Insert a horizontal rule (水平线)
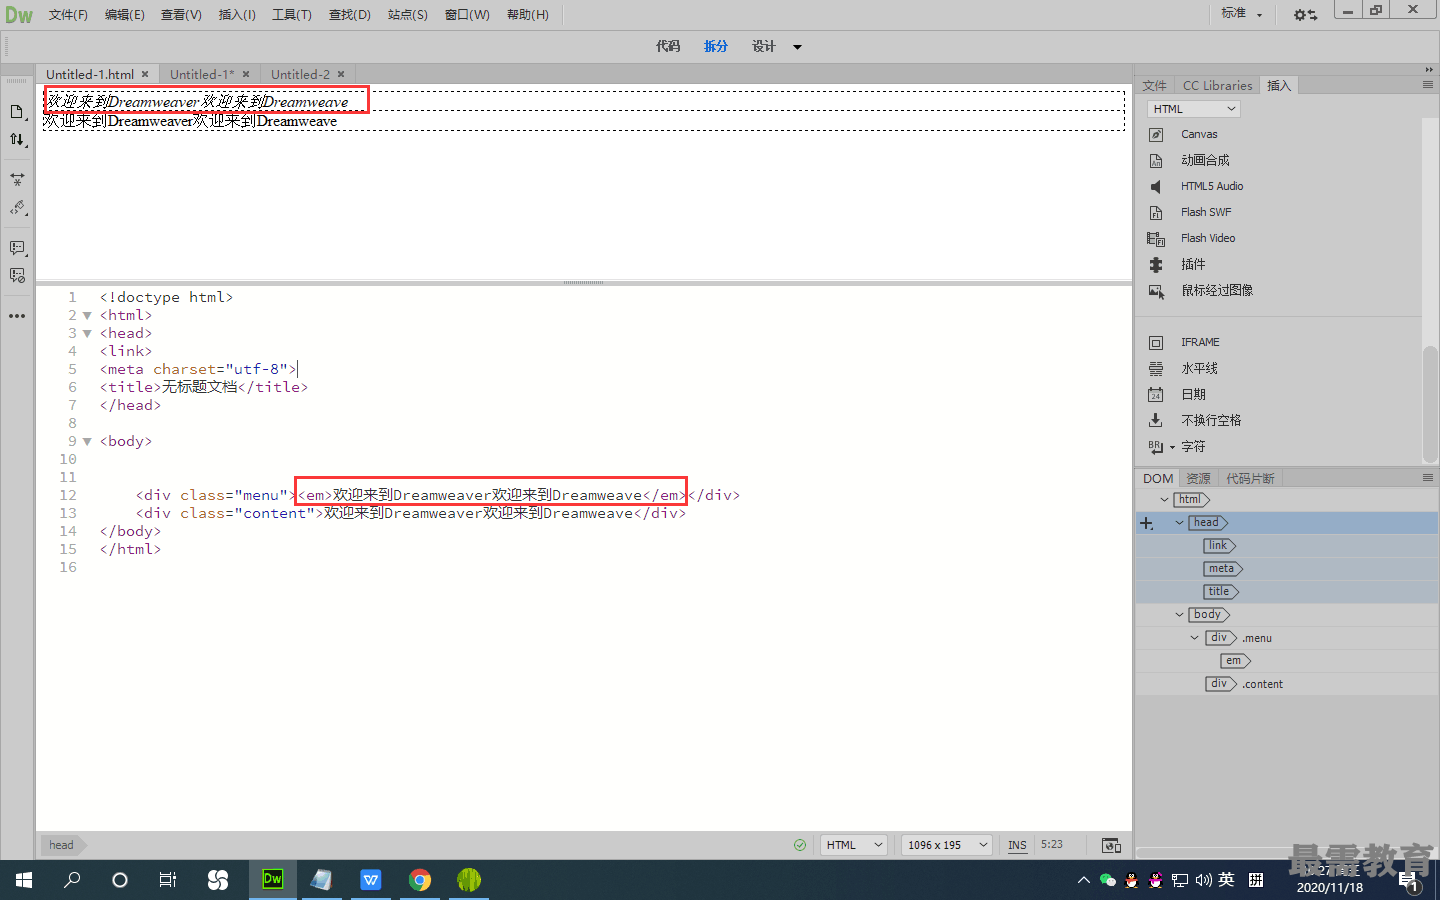The width and height of the screenshot is (1440, 900). pyautogui.click(x=1198, y=368)
